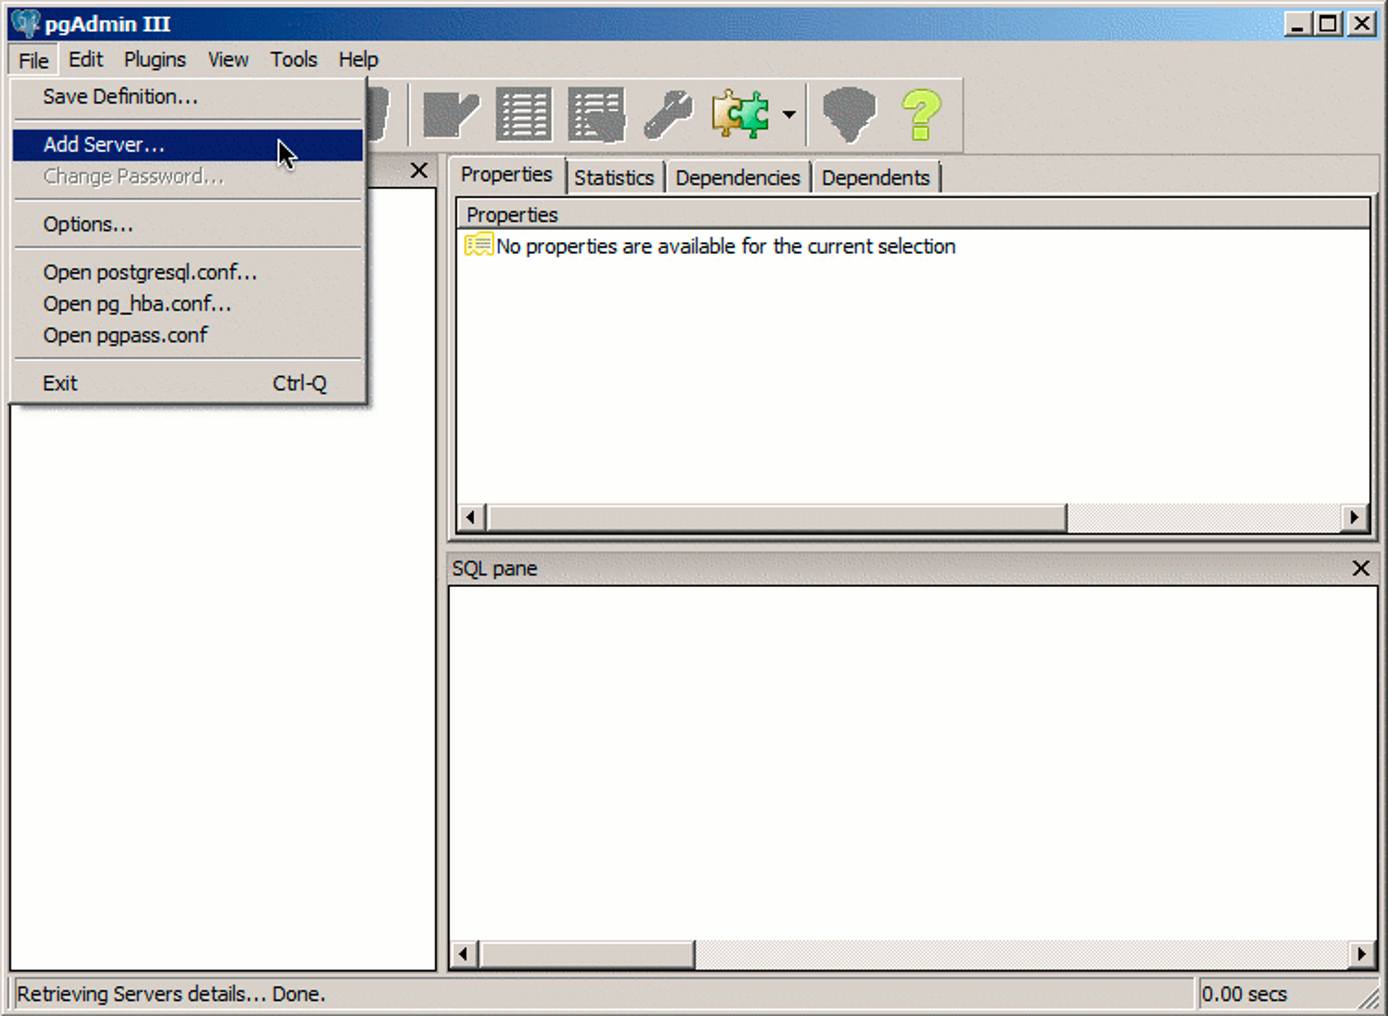This screenshot has height=1016, width=1388.
Task: Click "Options..." in the File menu
Action: point(88,224)
